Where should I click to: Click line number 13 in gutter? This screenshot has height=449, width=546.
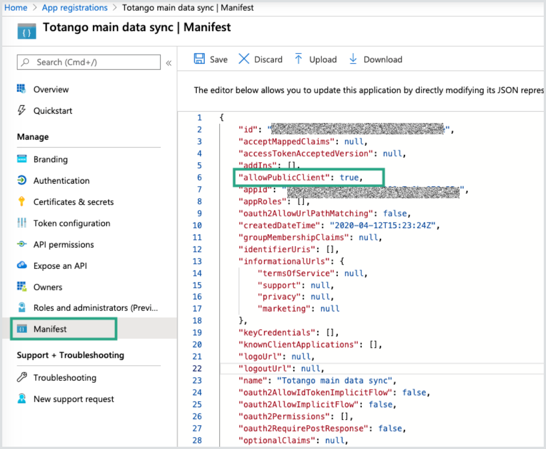197,261
